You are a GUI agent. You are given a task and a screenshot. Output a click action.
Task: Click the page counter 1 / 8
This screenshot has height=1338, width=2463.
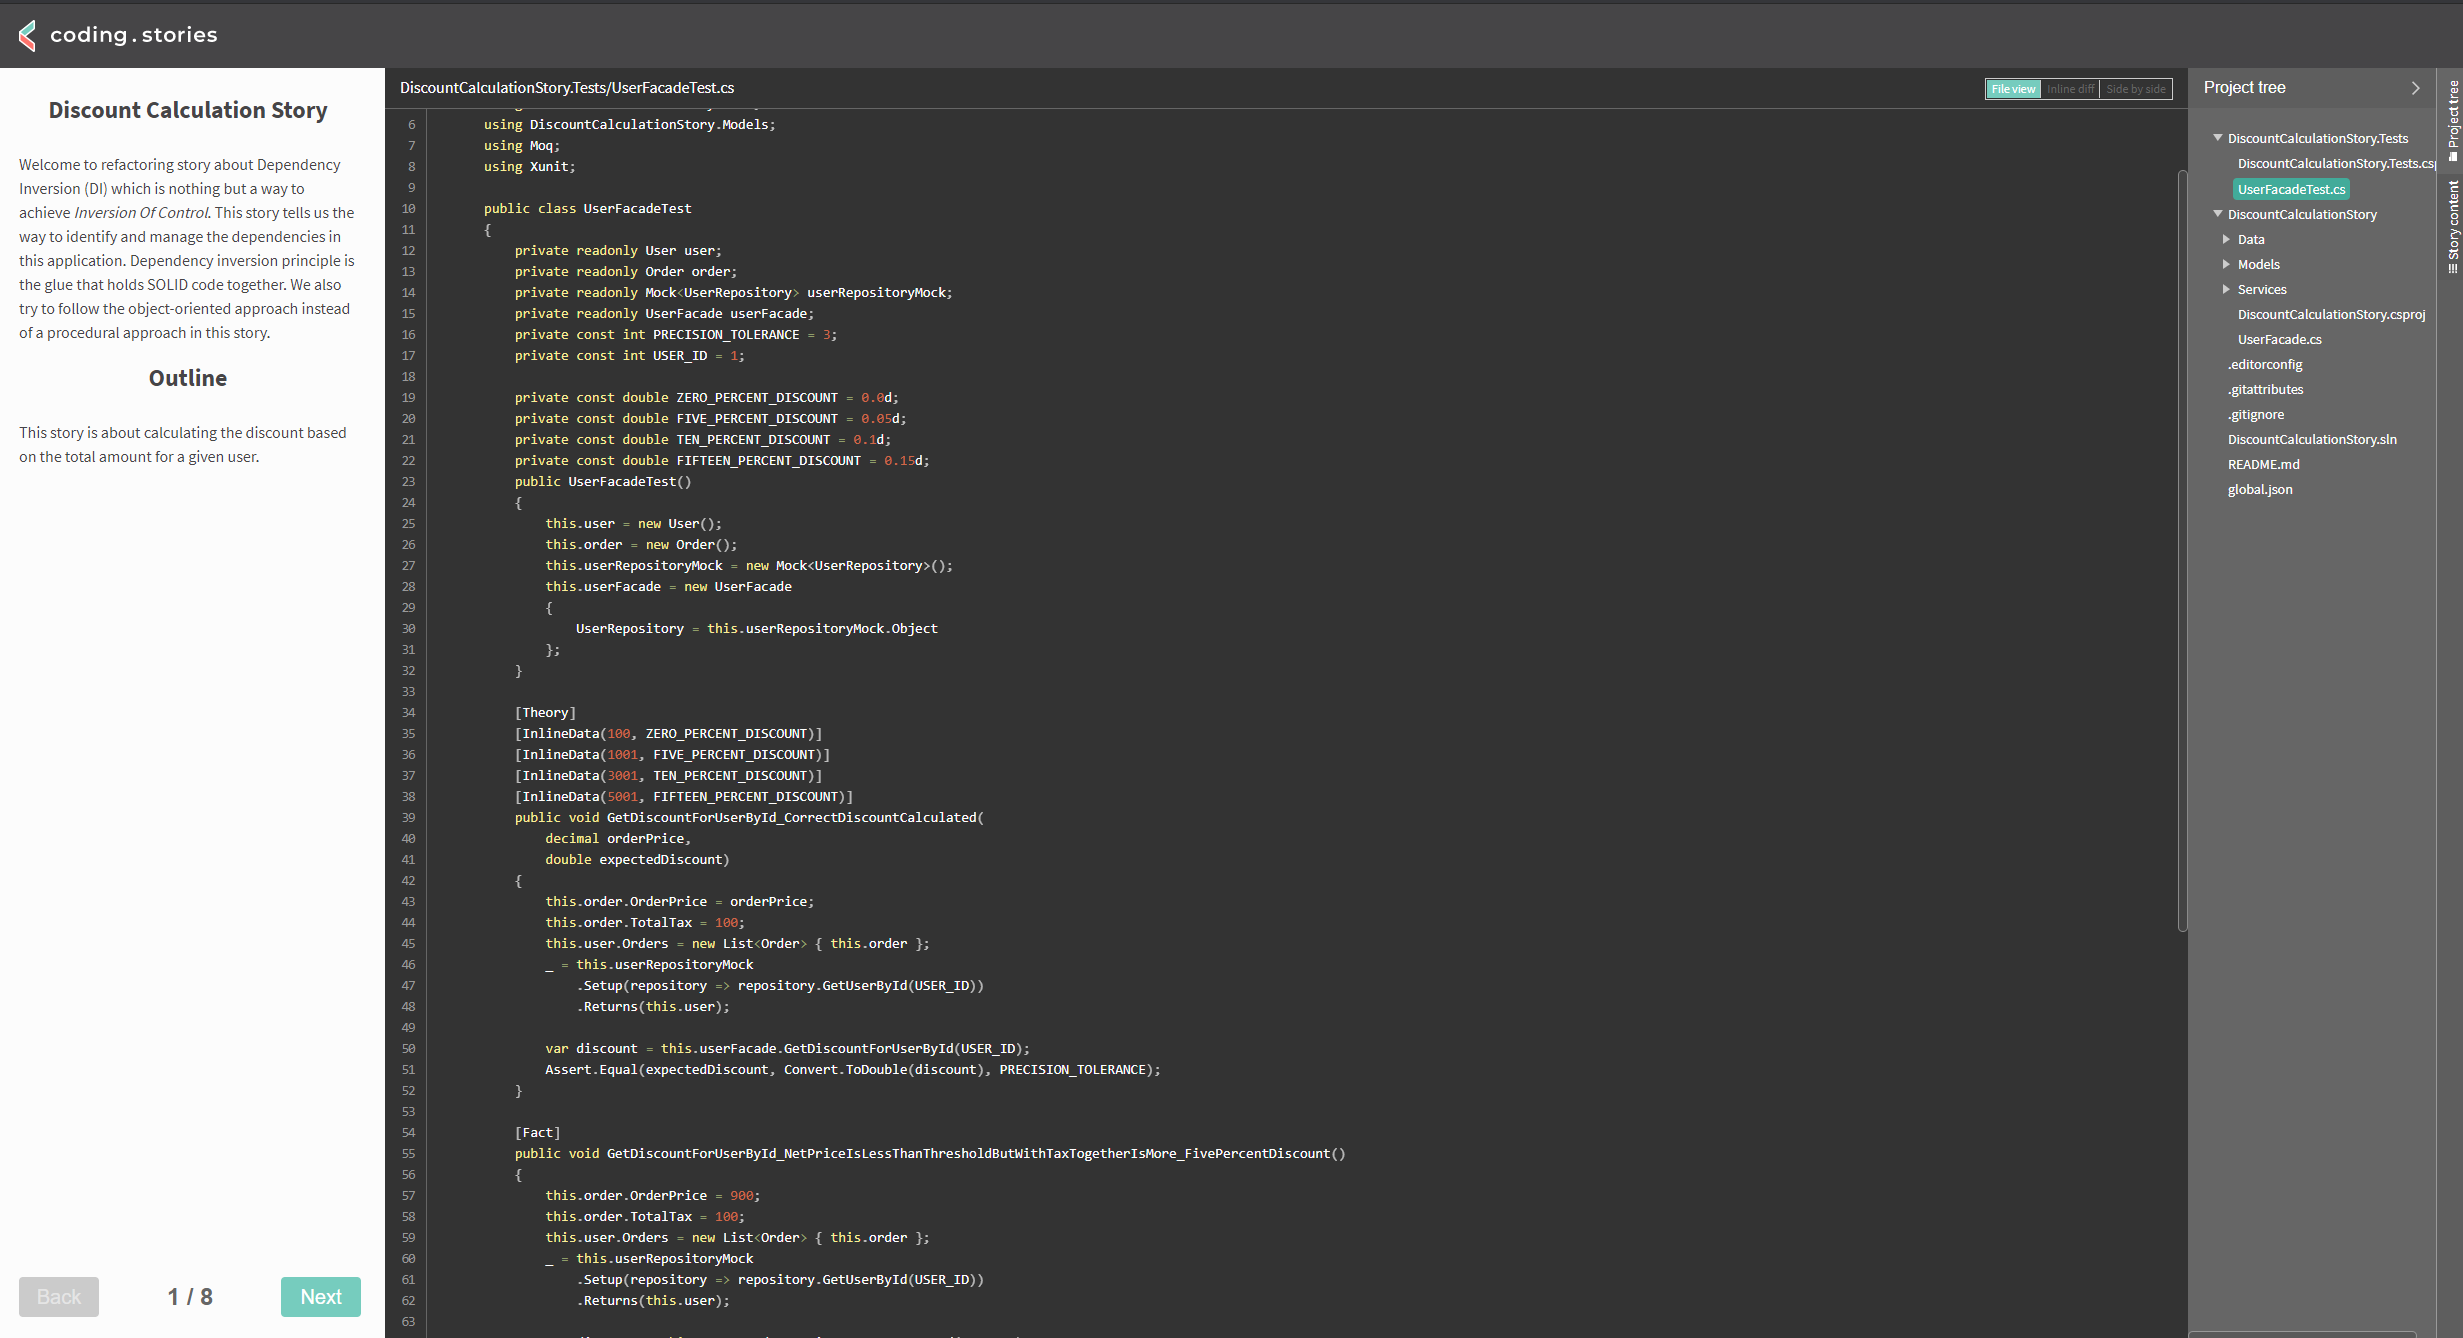[190, 1296]
